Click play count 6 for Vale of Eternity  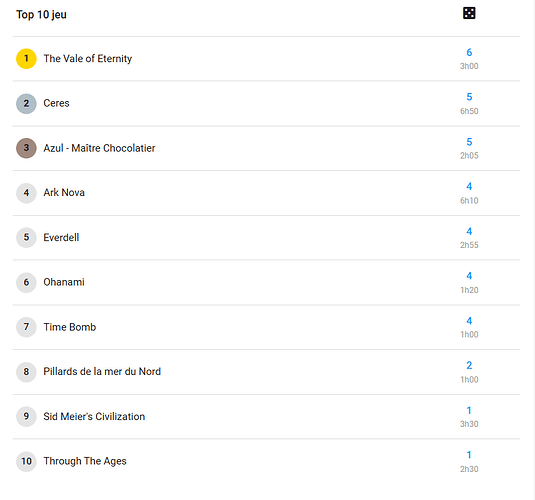[469, 52]
